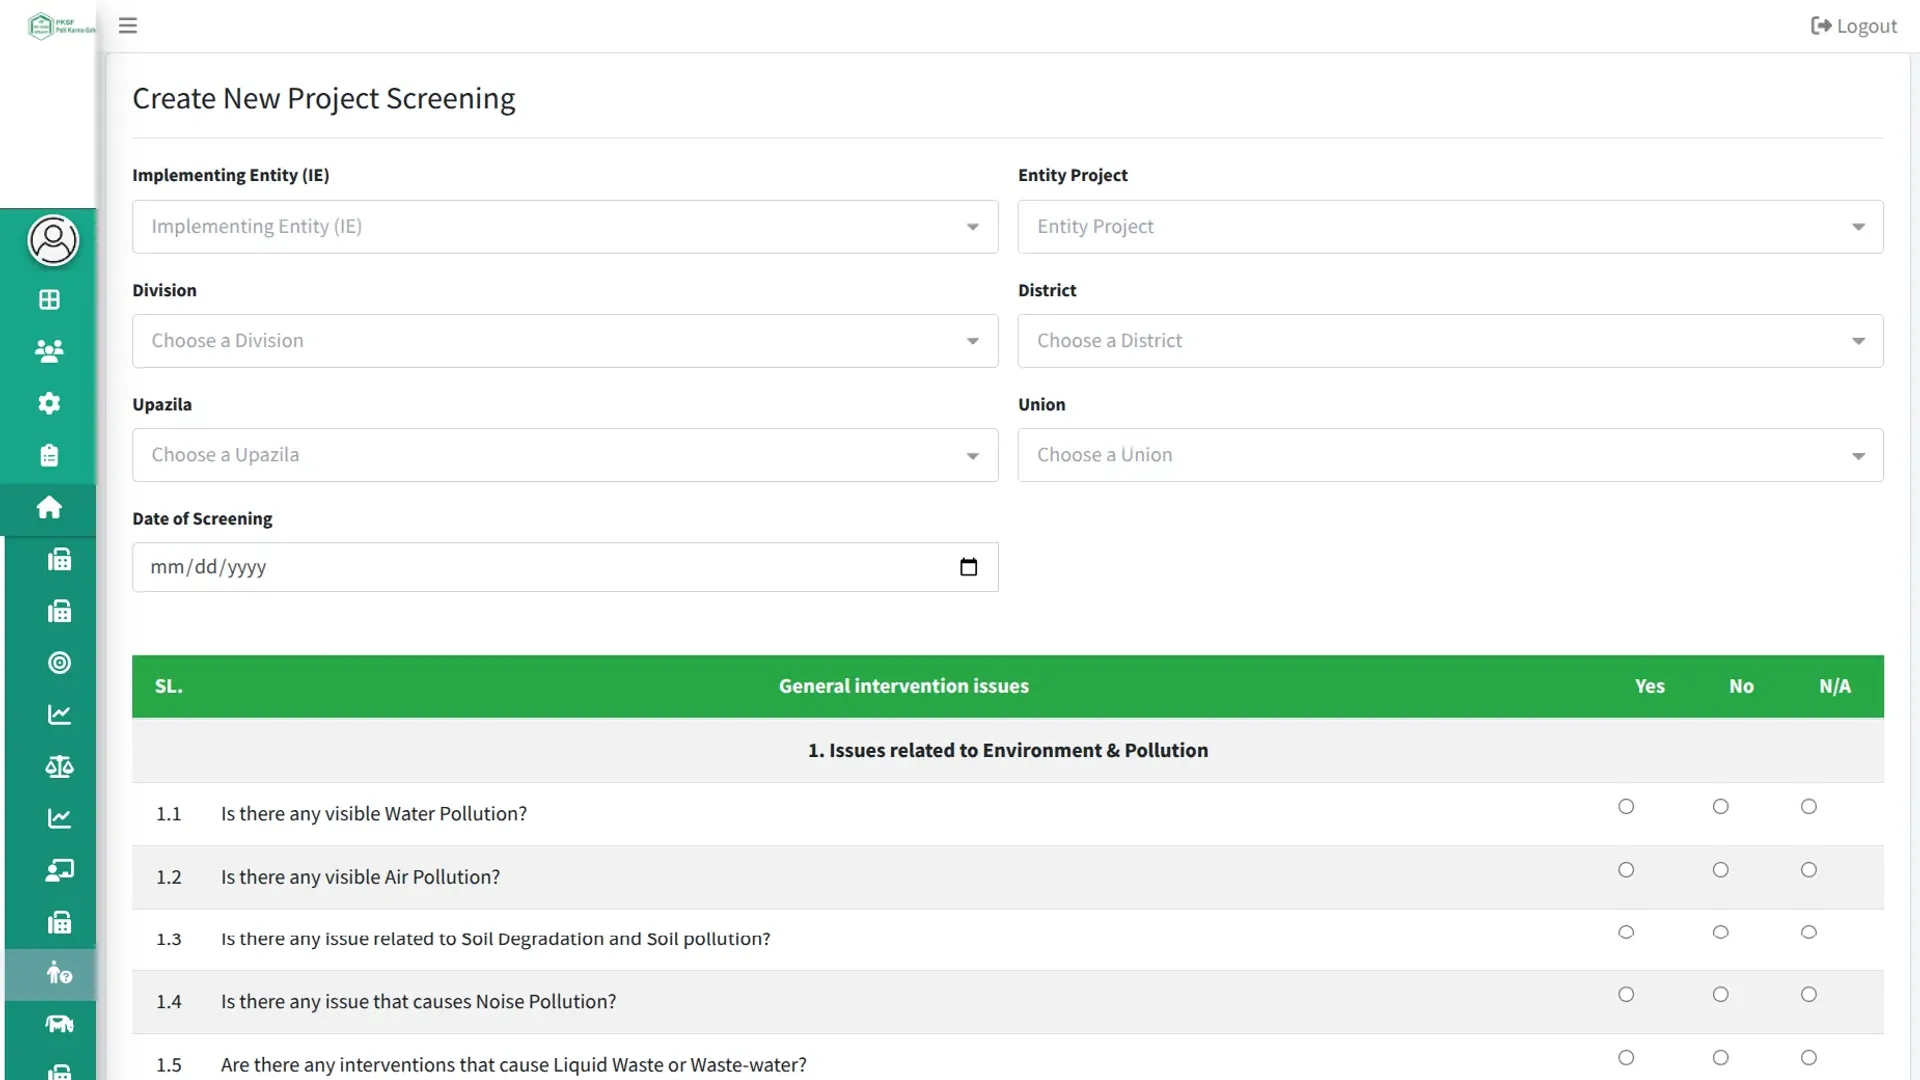Image resolution: width=1920 pixels, height=1080 pixels.
Task: Click the Date of Screening field
Action: [565, 567]
